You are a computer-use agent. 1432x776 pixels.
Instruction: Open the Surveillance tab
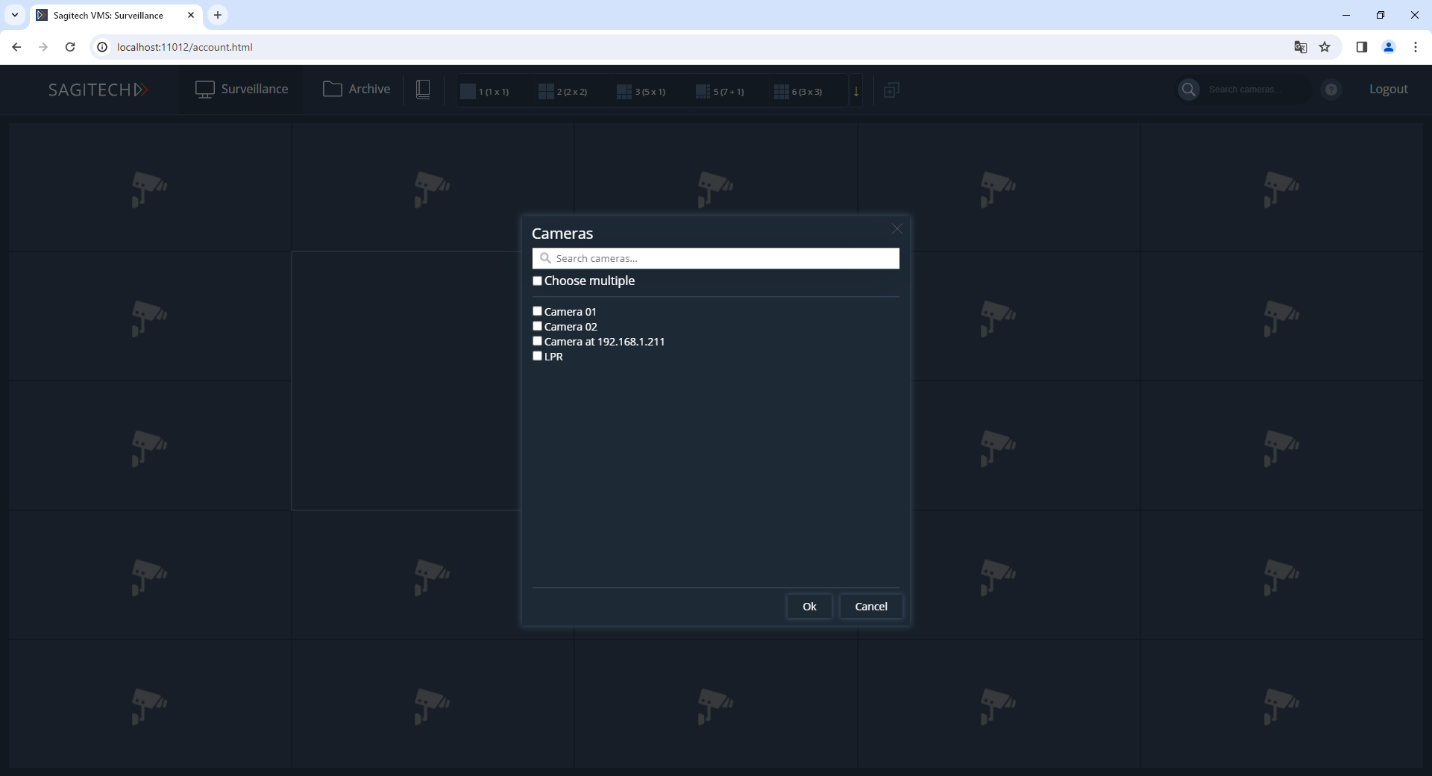(x=242, y=89)
